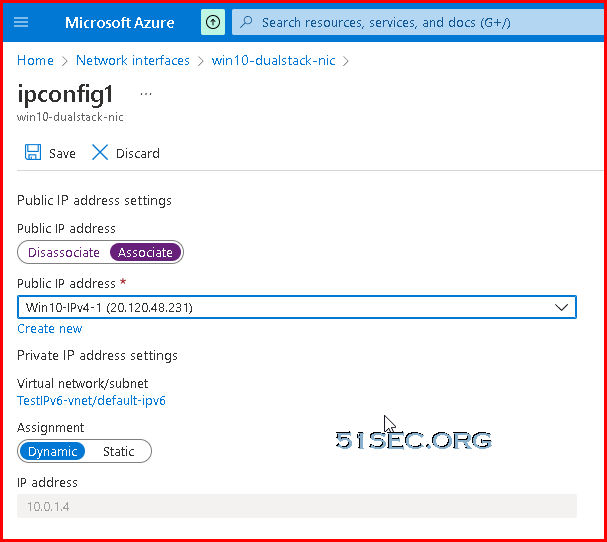The height and width of the screenshot is (542, 607).
Task: Click the Public IP address settings heading
Action: point(94,201)
